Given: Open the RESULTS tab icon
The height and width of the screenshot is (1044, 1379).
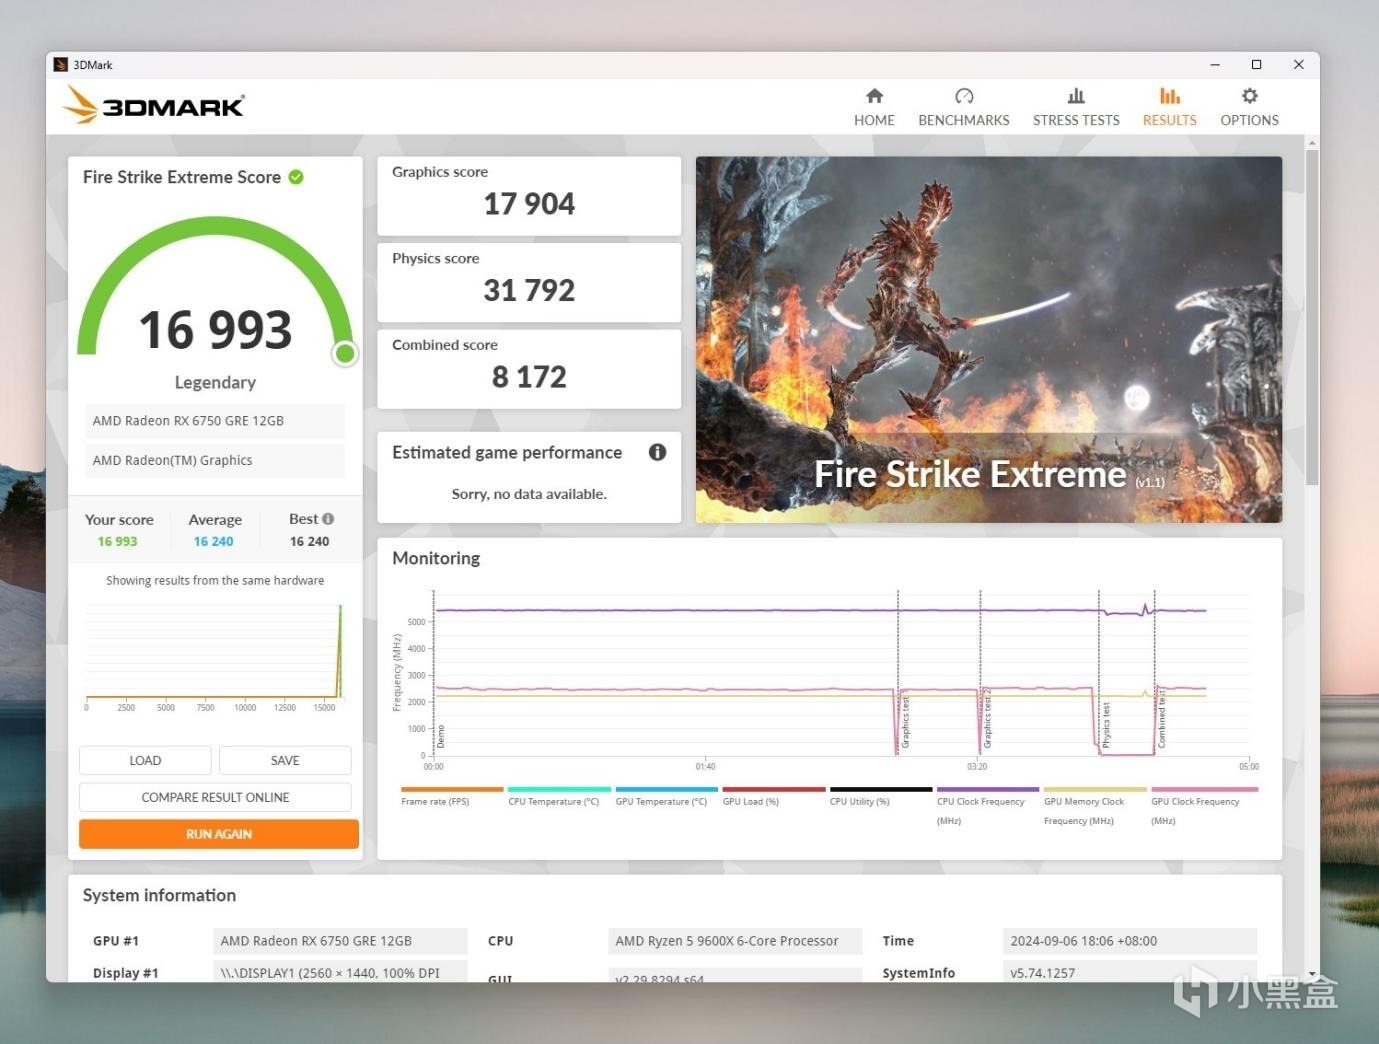Looking at the screenshot, I should coord(1169,96).
